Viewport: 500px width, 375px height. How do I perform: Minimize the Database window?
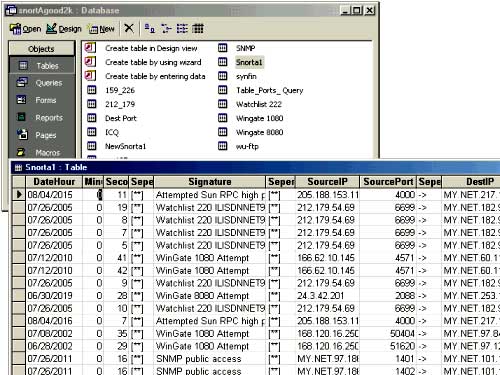[x=345, y=11]
